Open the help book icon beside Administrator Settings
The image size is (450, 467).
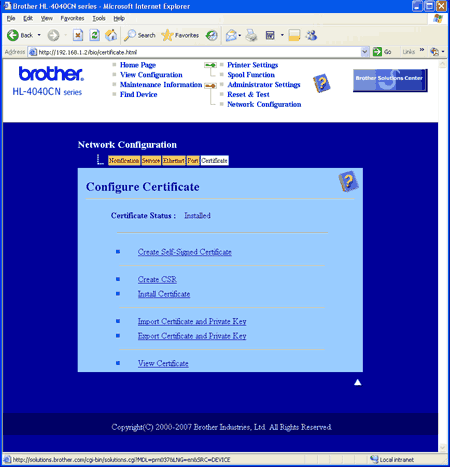[322, 83]
